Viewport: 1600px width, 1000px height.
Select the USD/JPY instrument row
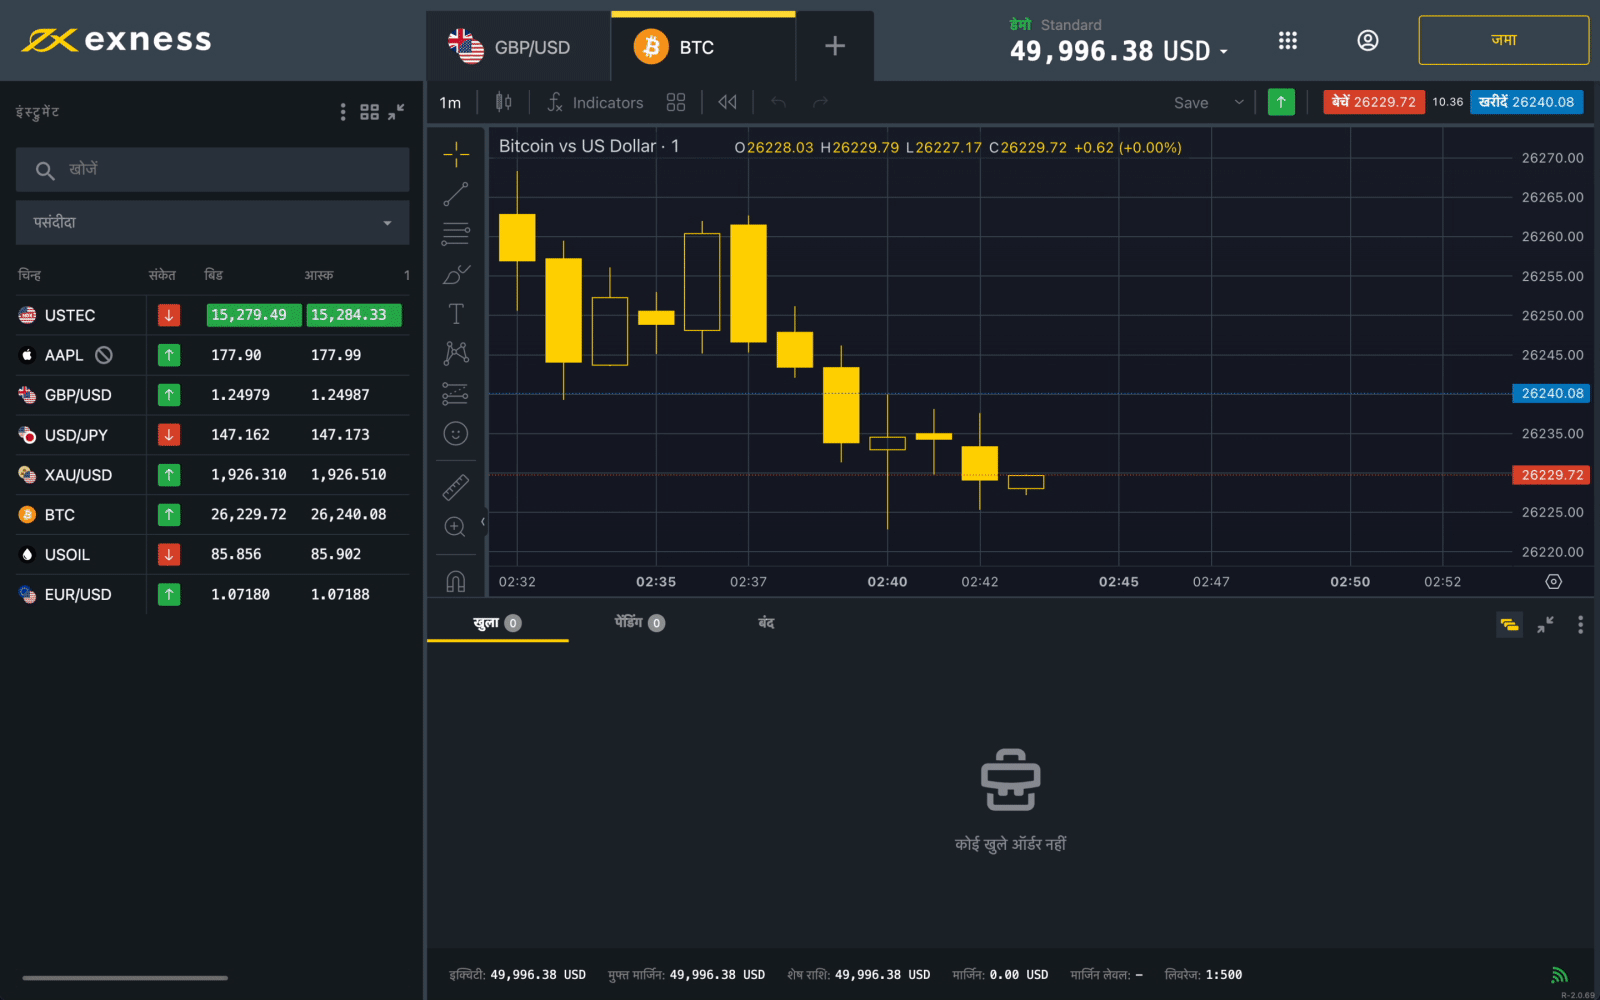point(212,435)
